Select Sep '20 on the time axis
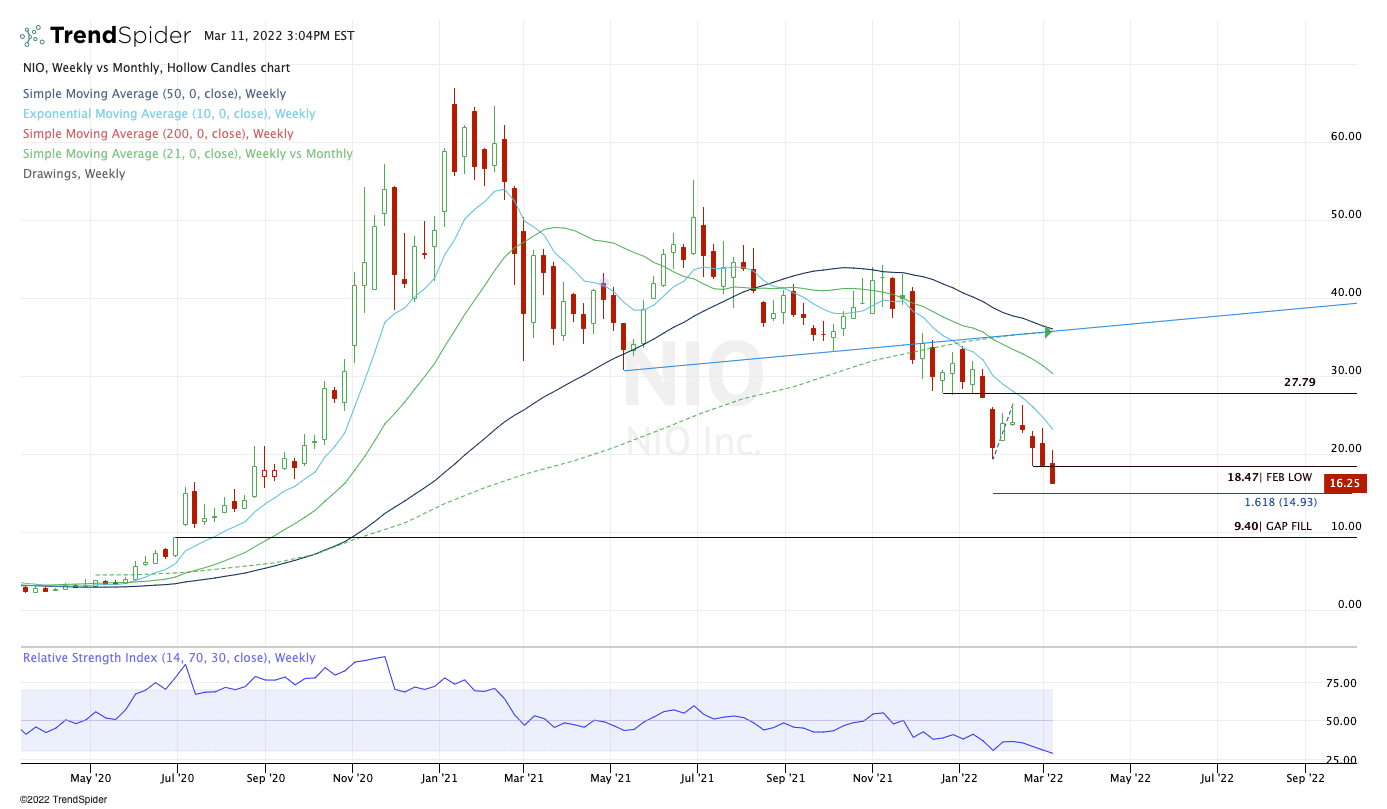 point(265,776)
